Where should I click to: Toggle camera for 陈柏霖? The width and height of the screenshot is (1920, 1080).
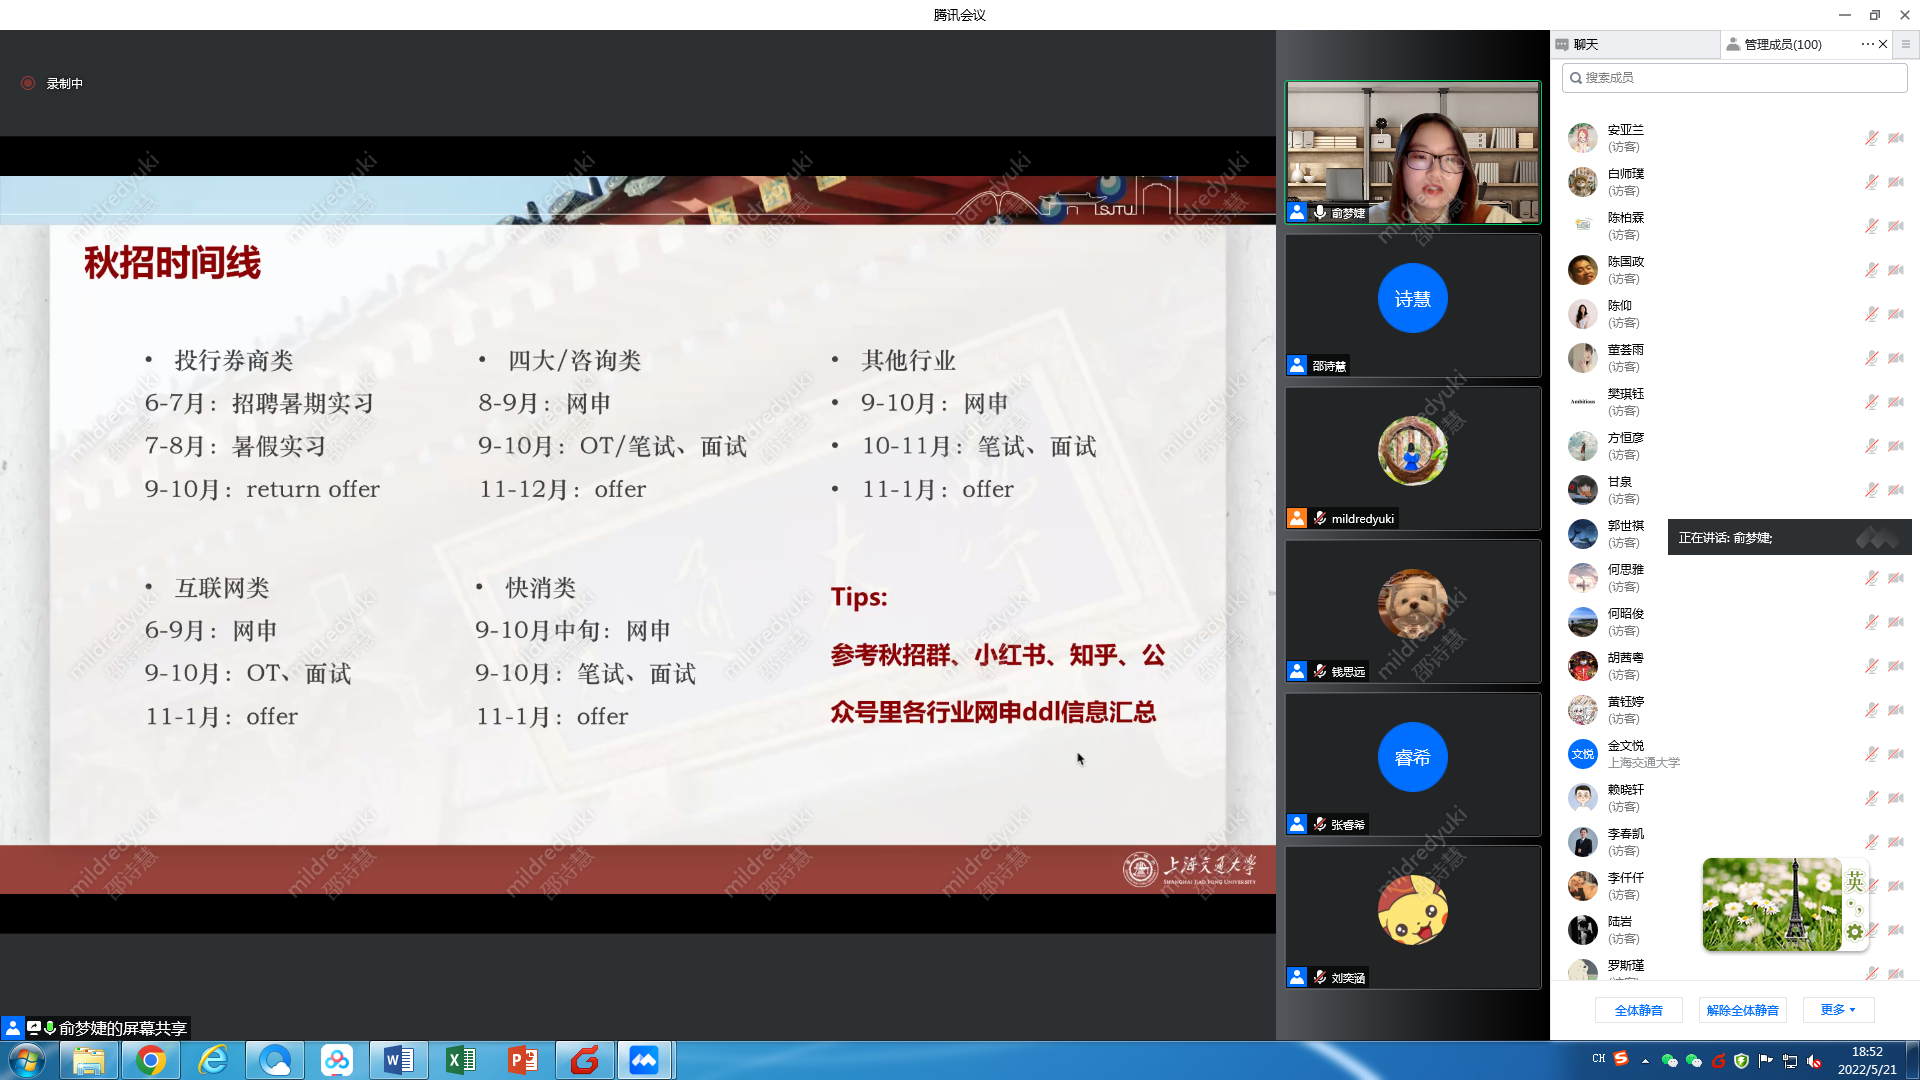point(1896,226)
